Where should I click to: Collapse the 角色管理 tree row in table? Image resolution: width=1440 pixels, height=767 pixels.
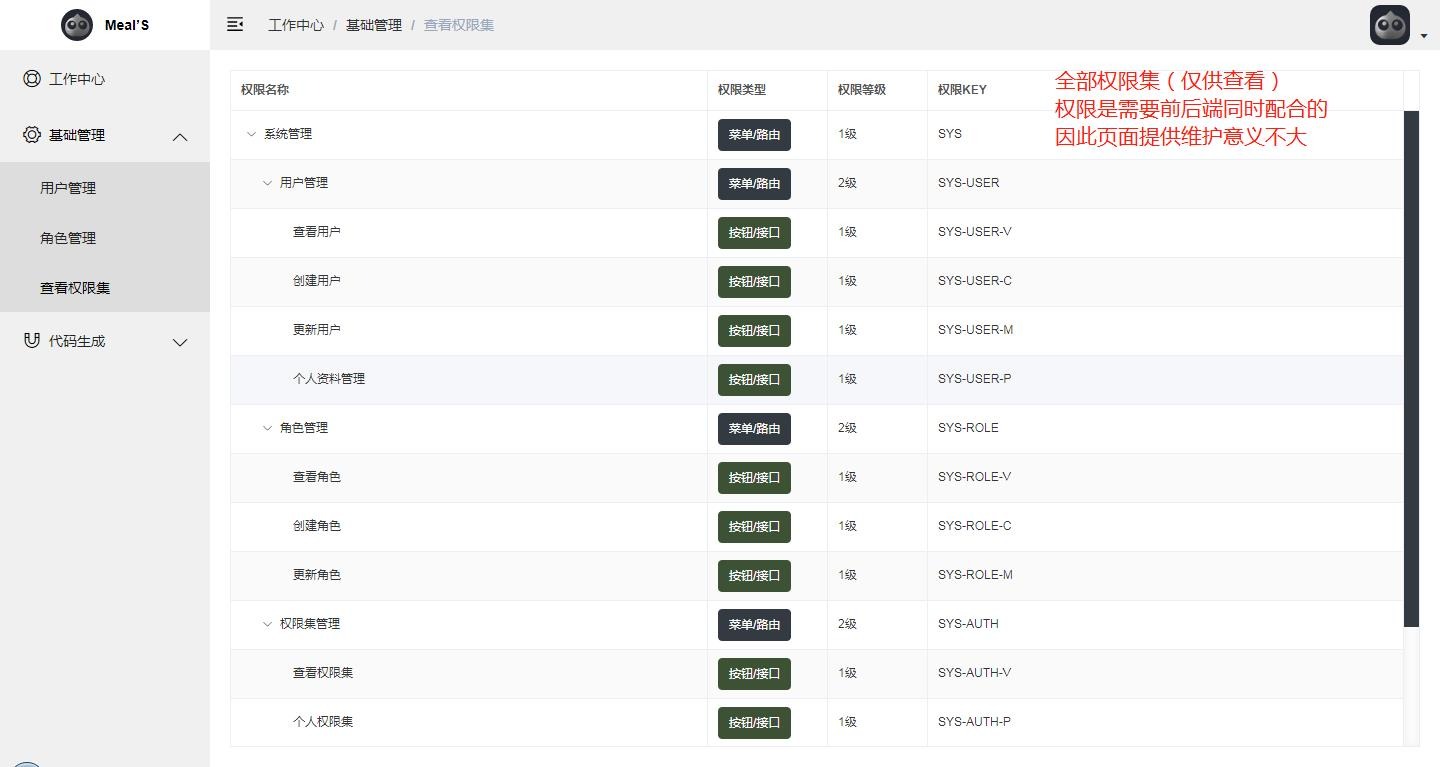pos(267,428)
